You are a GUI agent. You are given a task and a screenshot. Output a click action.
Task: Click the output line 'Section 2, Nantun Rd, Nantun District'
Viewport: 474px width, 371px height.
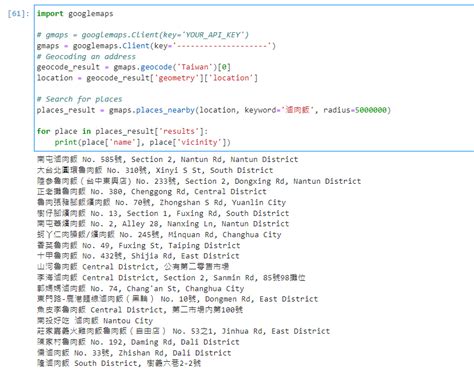click(x=168, y=159)
